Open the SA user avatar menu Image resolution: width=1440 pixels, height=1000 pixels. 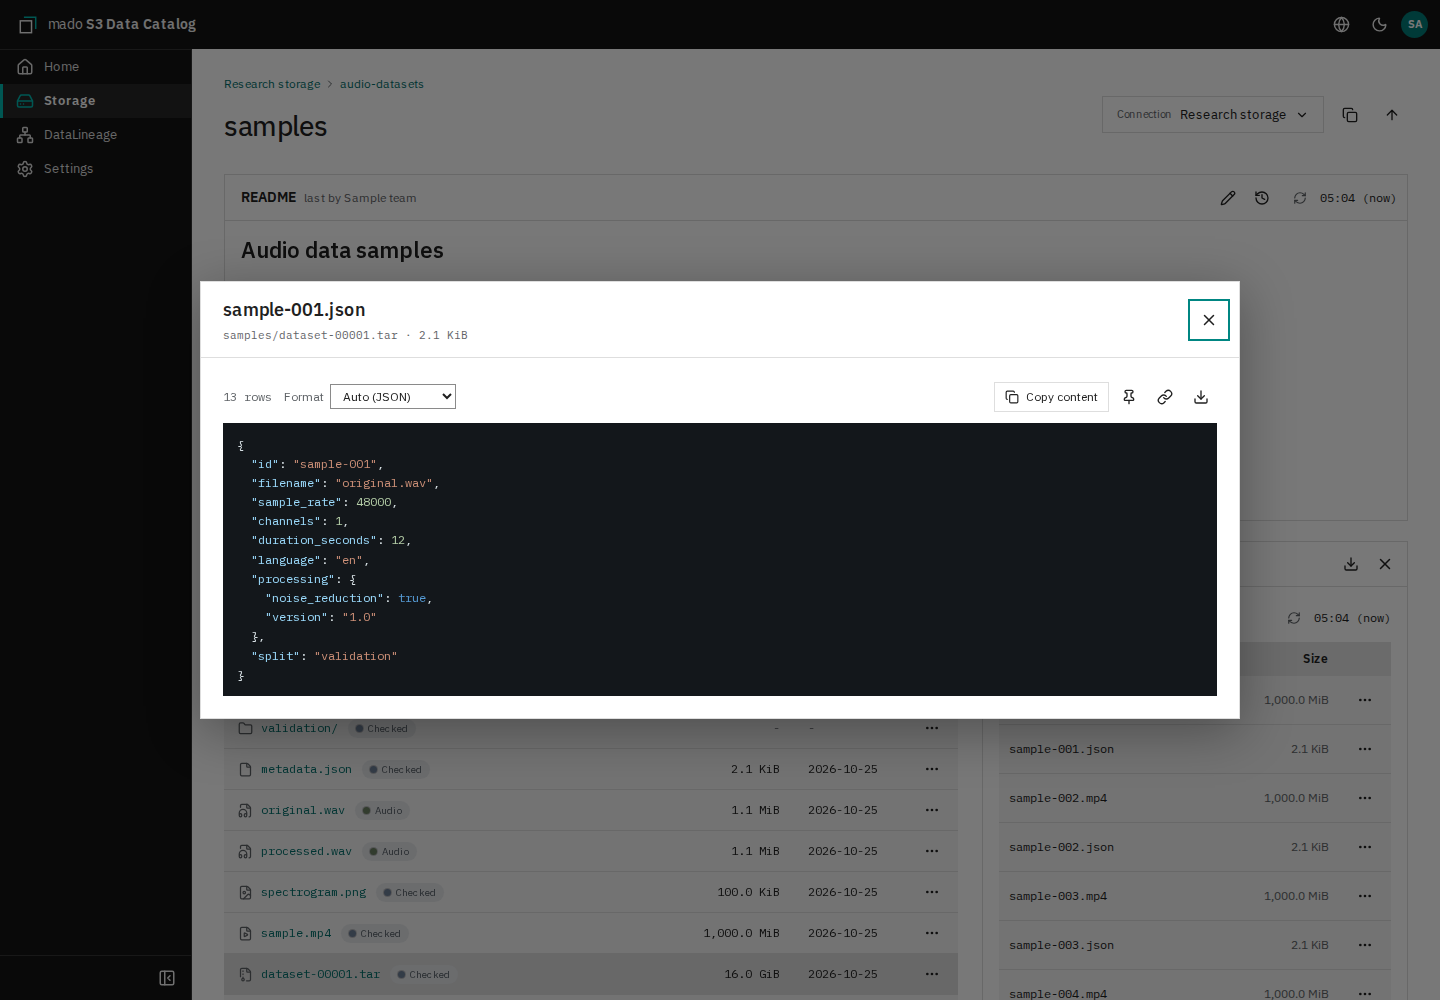click(1414, 24)
